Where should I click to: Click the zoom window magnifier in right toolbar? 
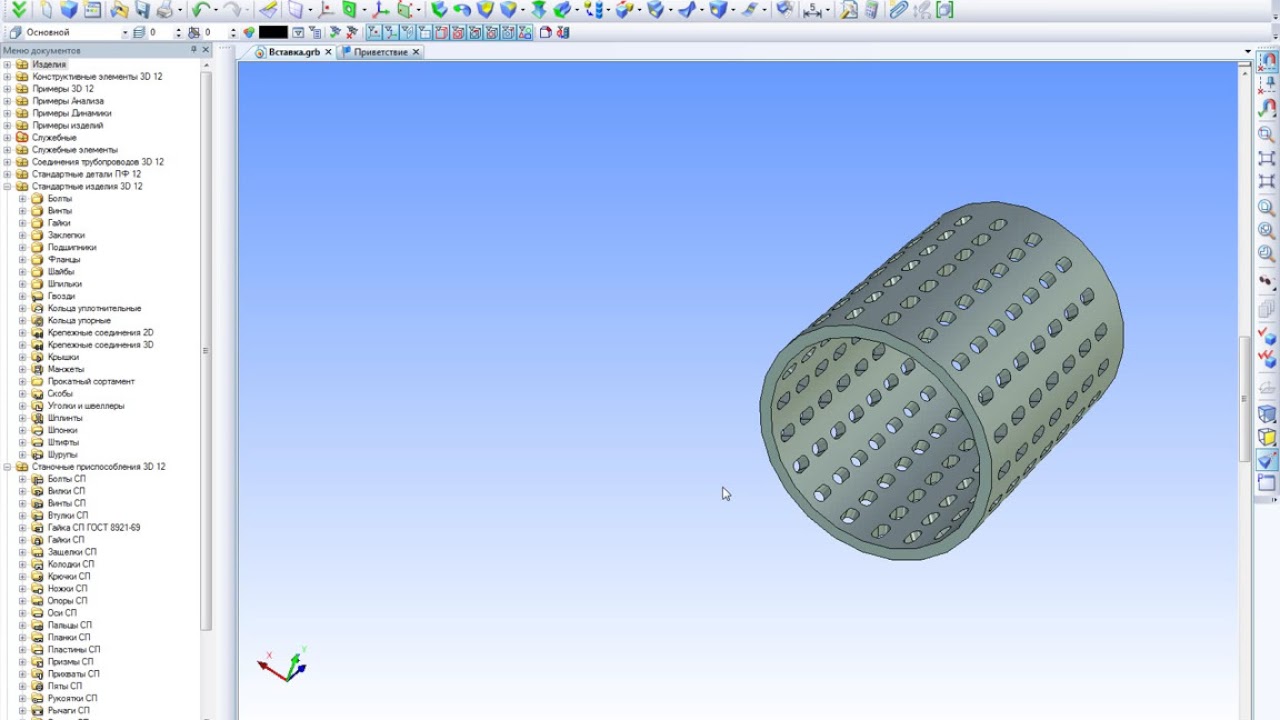[1266, 134]
